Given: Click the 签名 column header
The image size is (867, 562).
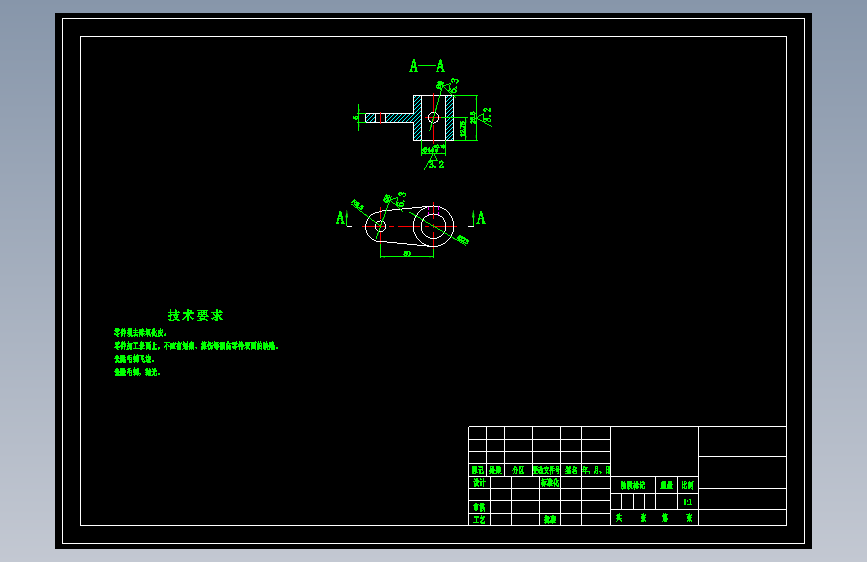Looking at the screenshot, I should (x=571, y=470).
